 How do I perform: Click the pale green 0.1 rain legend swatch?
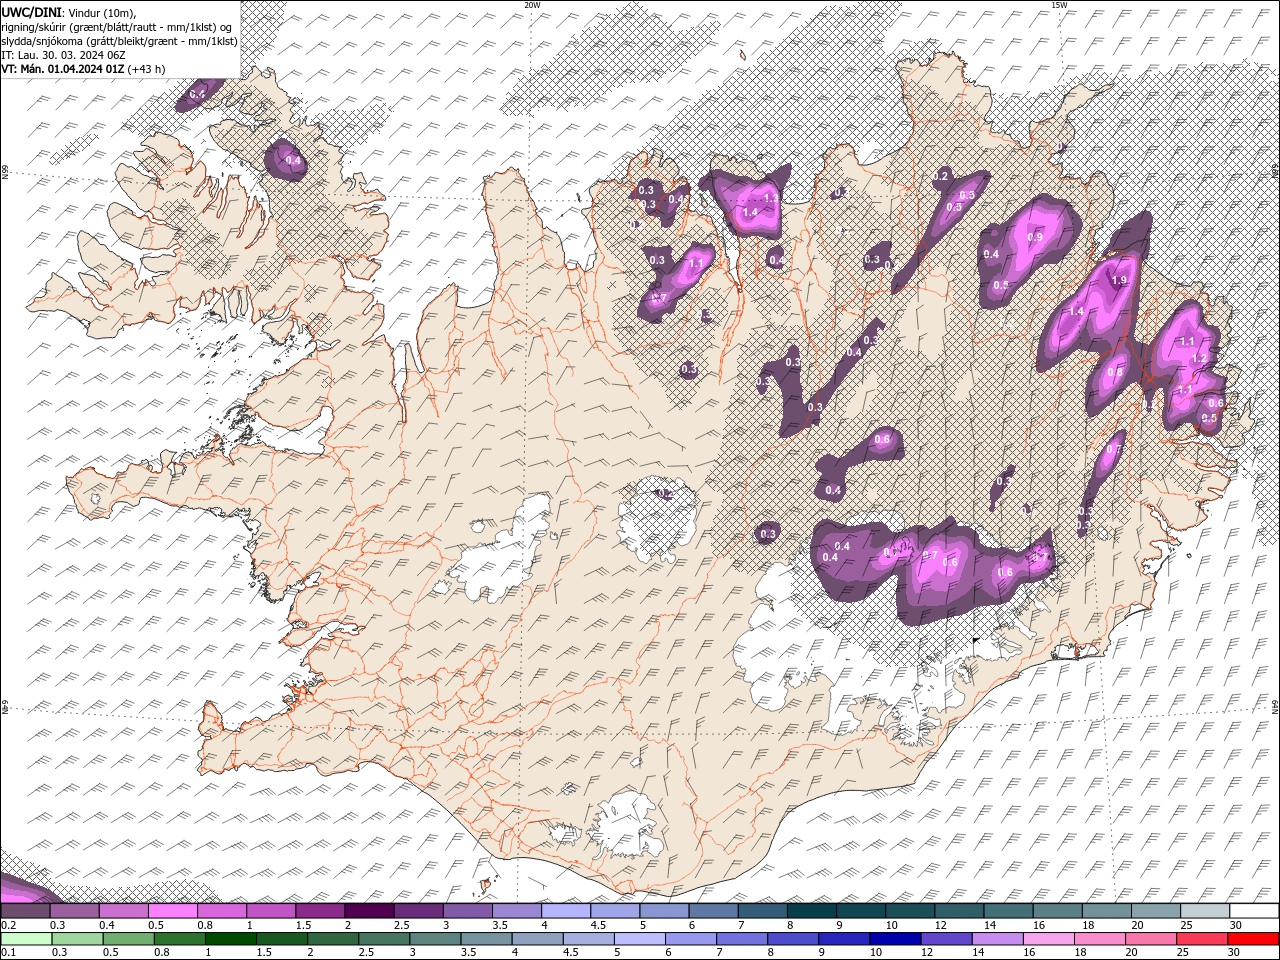(x=26, y=939)
